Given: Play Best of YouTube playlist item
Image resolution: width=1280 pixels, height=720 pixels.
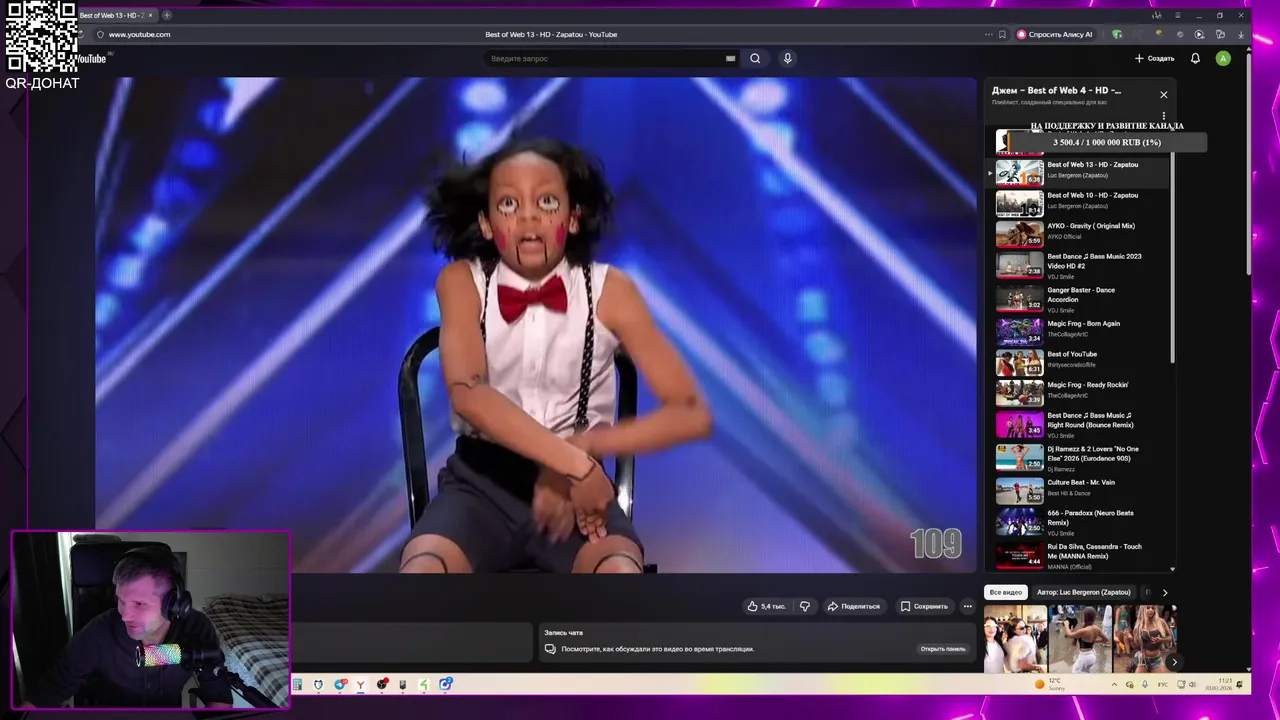Looking at the screenshot, I should (x=1081, y=362).
